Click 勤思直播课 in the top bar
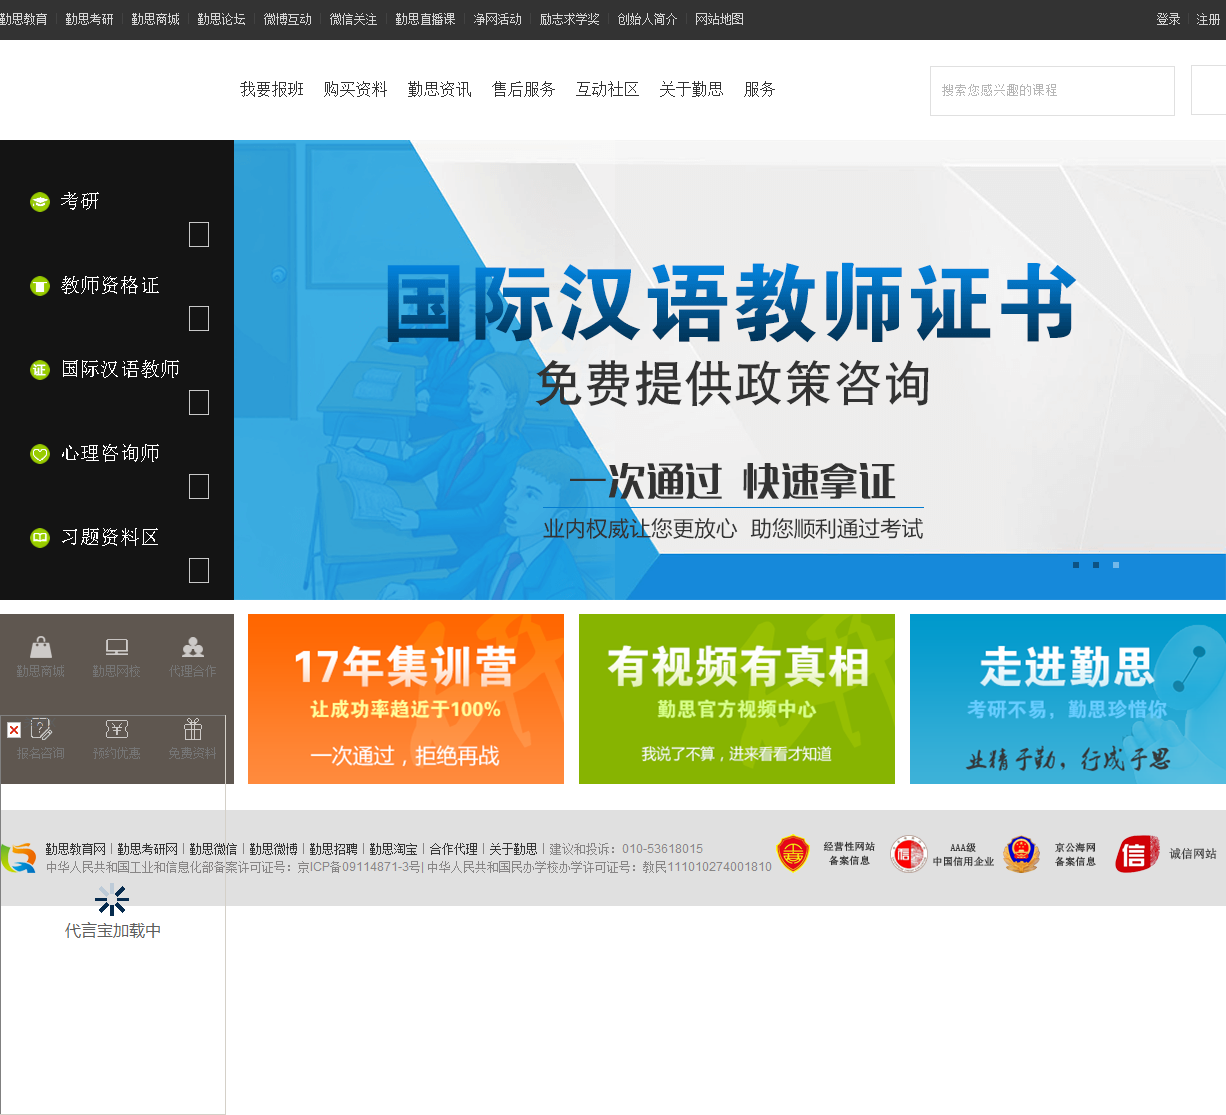 (425, 19)
